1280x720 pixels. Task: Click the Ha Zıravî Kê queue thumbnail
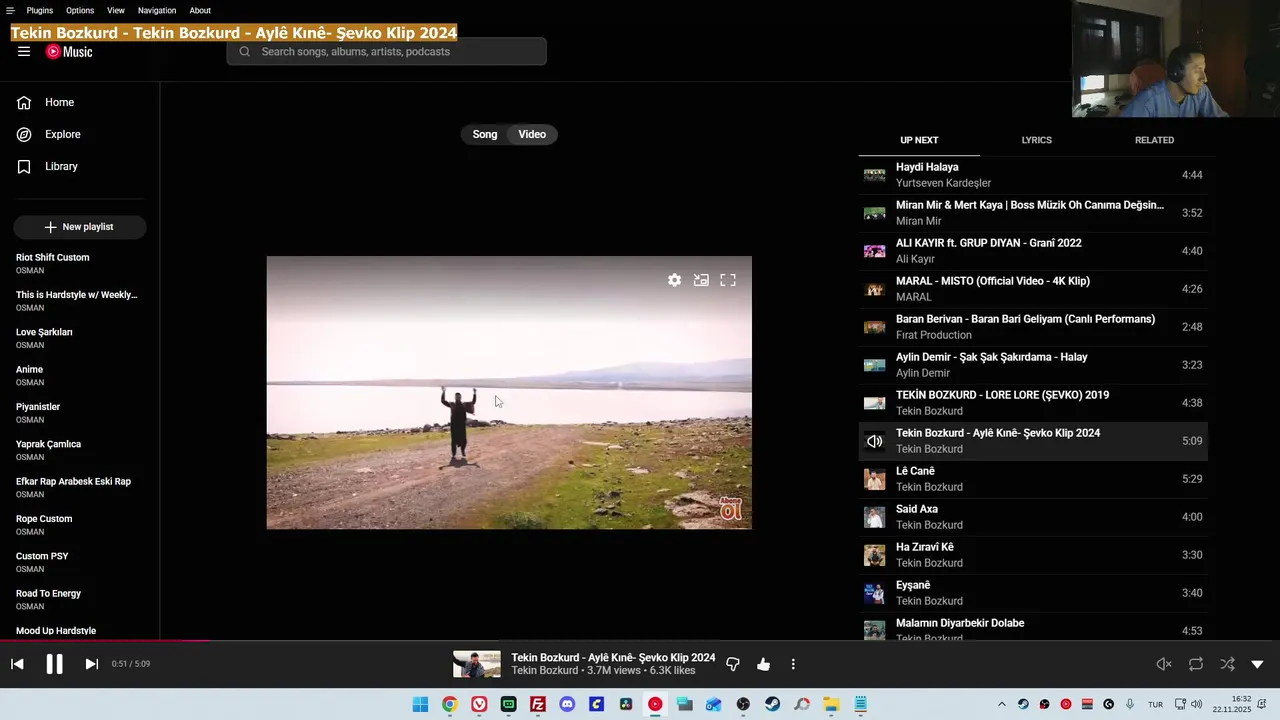(875, 555)
